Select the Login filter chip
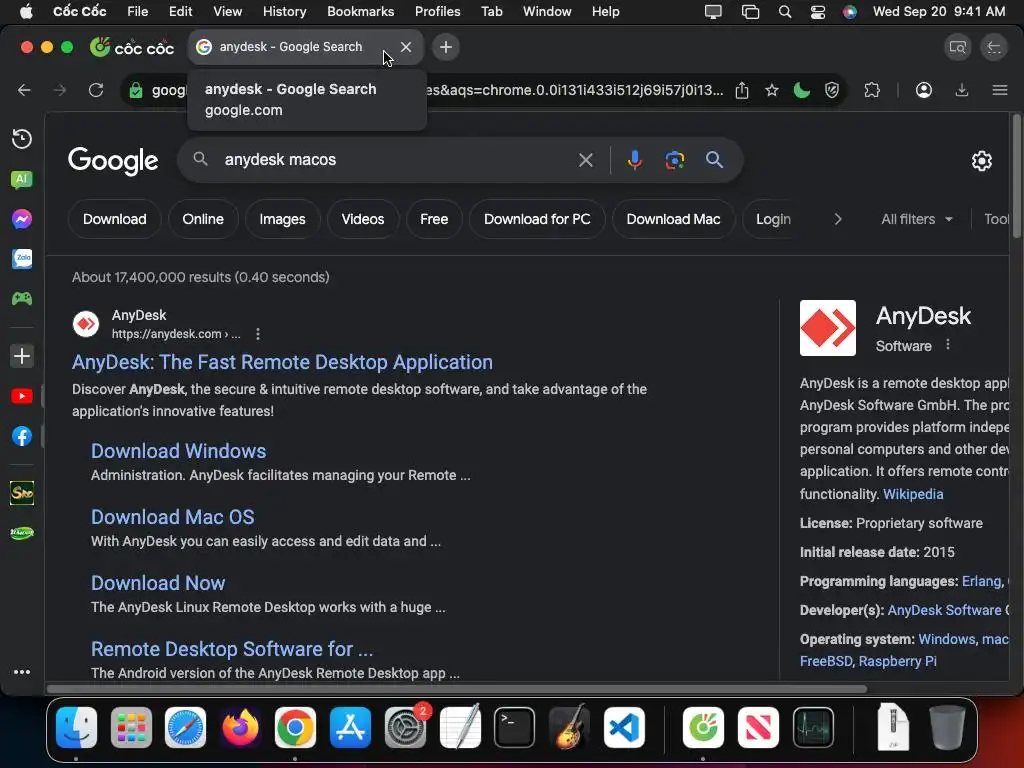This screenshot has width=1024, height=768. (773, 219)
